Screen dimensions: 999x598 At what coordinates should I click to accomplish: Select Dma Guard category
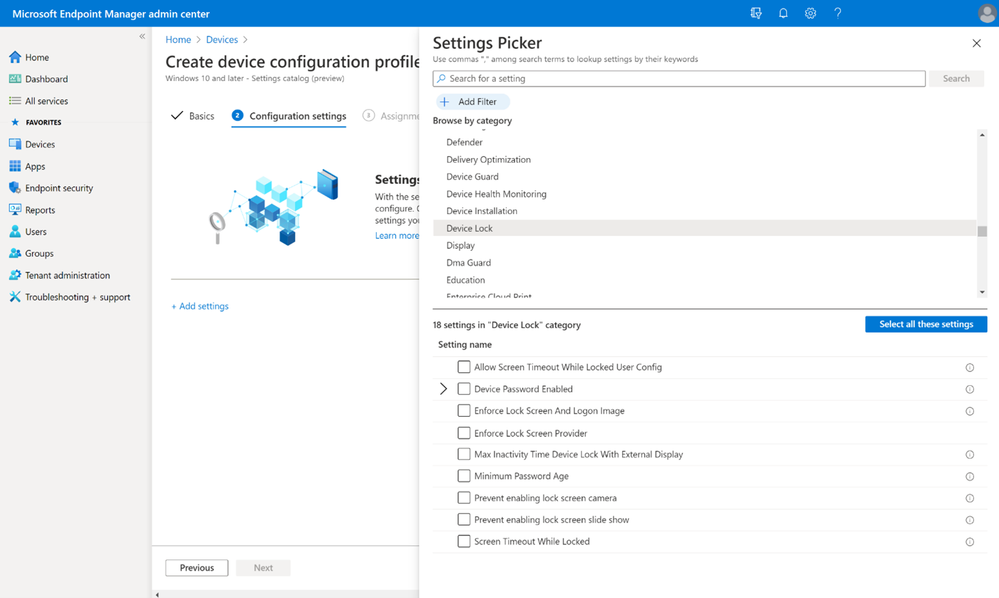coord(468,262)
